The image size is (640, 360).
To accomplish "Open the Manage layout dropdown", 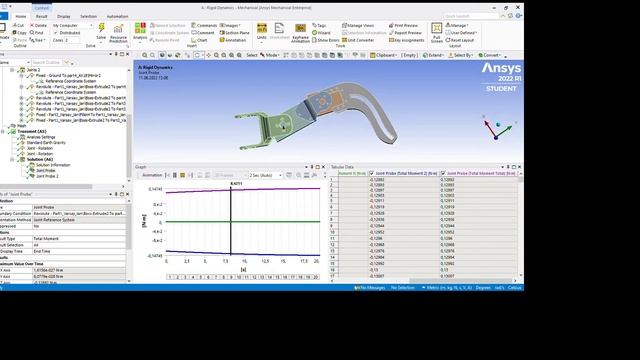I will (457, 25).
